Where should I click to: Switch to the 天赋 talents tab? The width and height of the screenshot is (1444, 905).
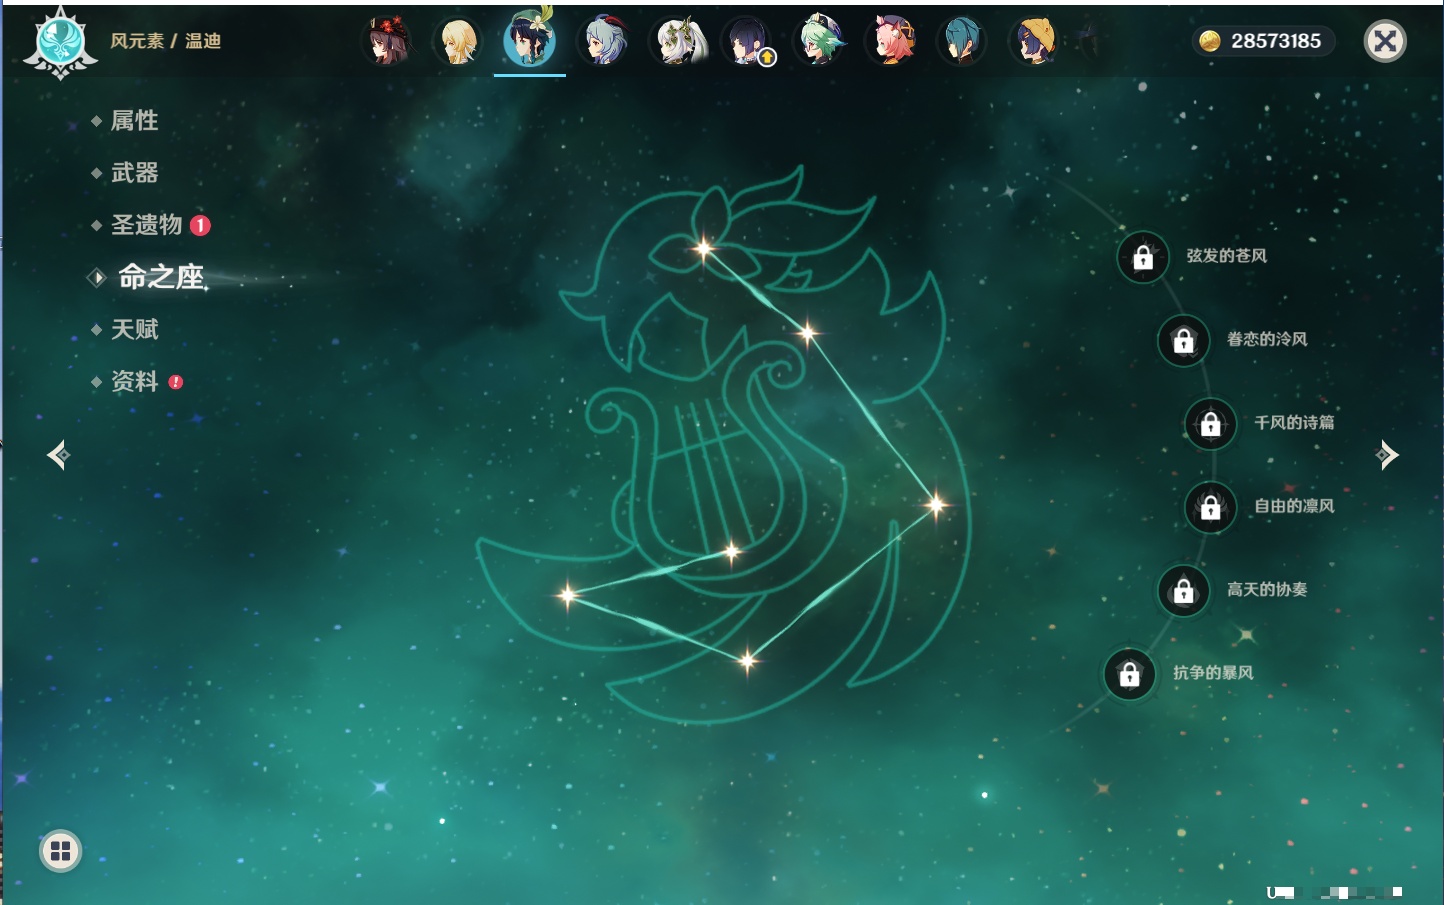134,329
